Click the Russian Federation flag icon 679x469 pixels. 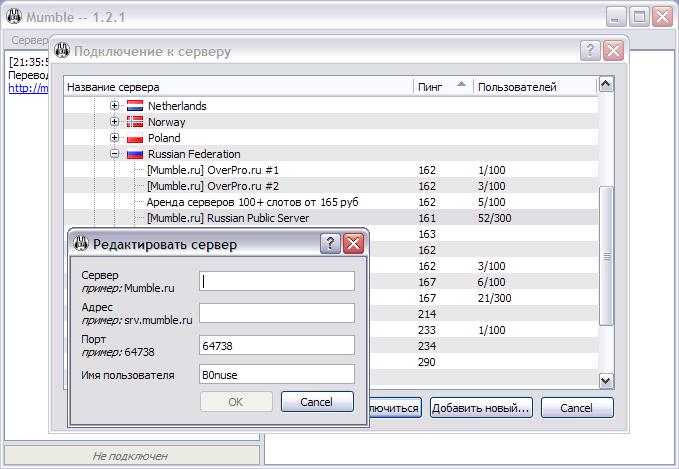coord(135,154)
